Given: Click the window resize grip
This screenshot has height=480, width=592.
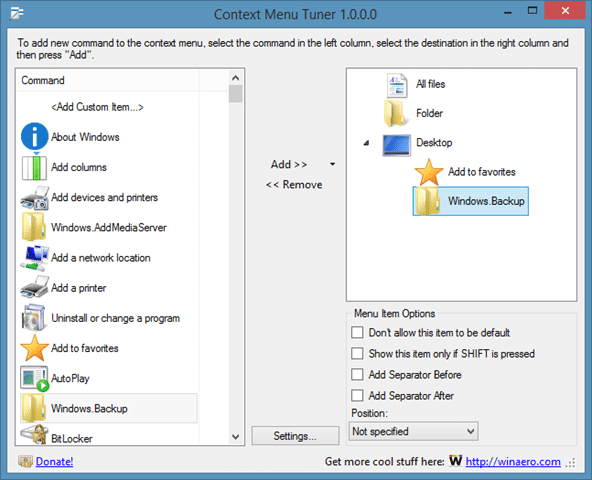Looking at the screenshot, I should pos(571,463).
